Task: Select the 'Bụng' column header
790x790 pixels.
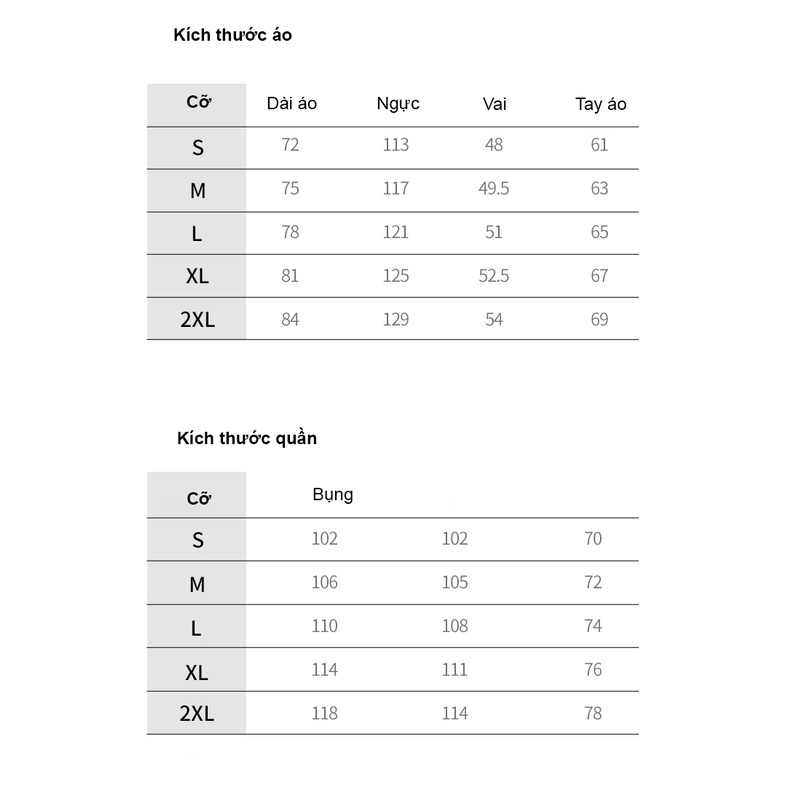Action: (x=333, y=495)
